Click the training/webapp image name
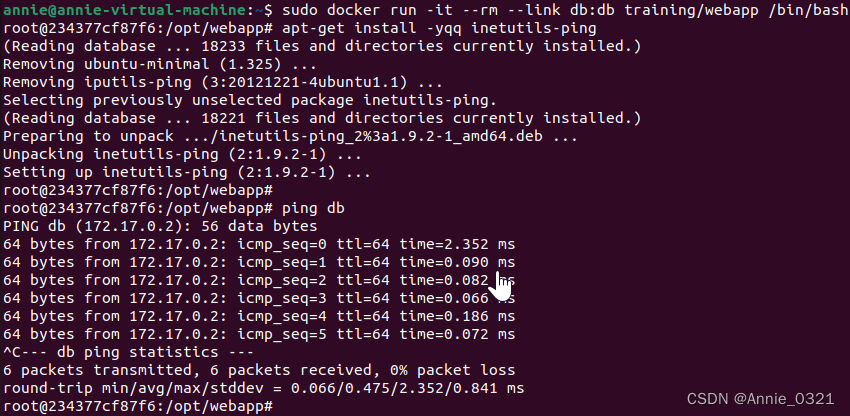The width and height of the screenshot is (850, 416). coord(692,10)
